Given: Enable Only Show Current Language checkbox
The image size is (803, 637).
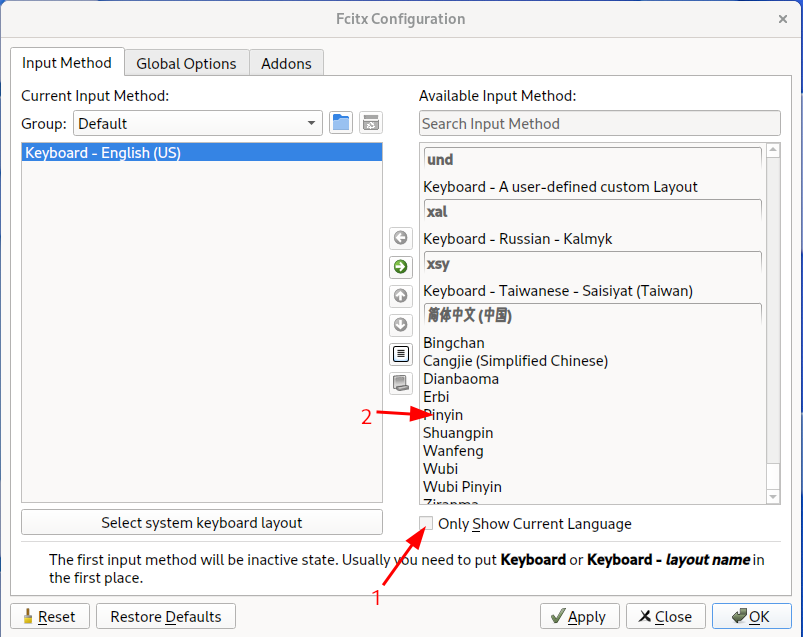Looking at the screenshot, I should [427, 523].
